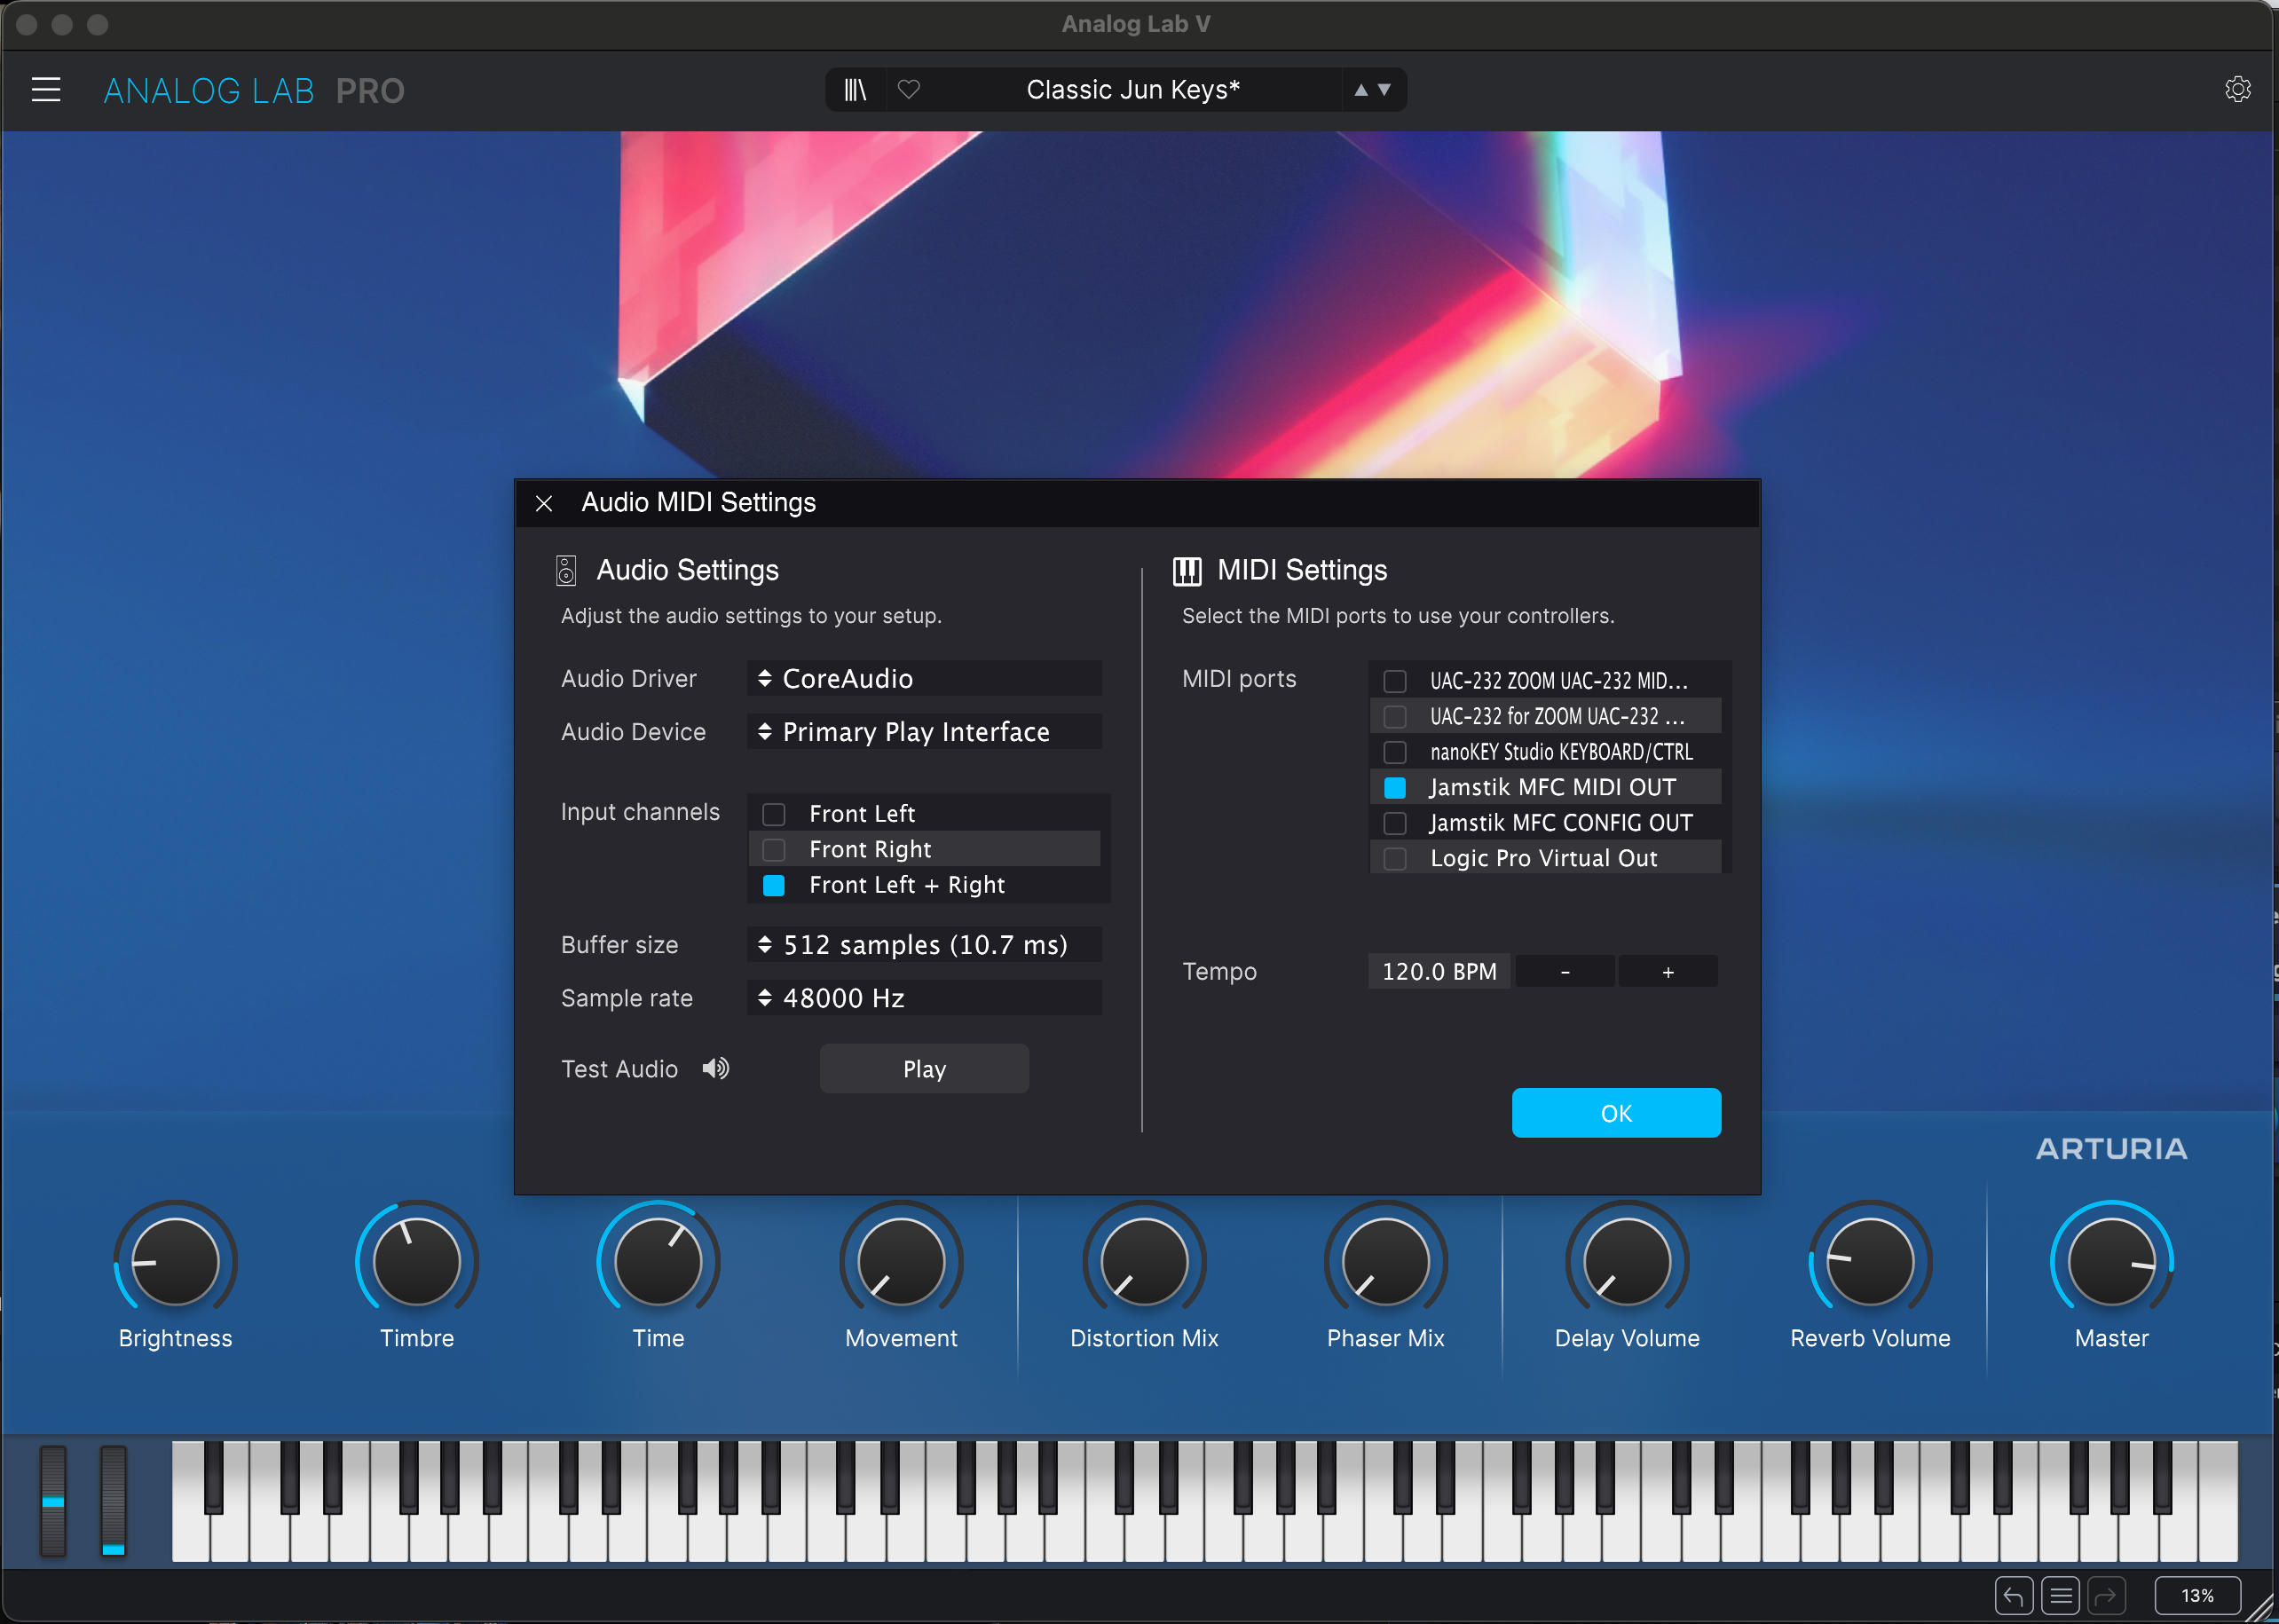Open the history list icon
Viewport: 2279px width, 1624px height.
[x=2061, y=1595]
